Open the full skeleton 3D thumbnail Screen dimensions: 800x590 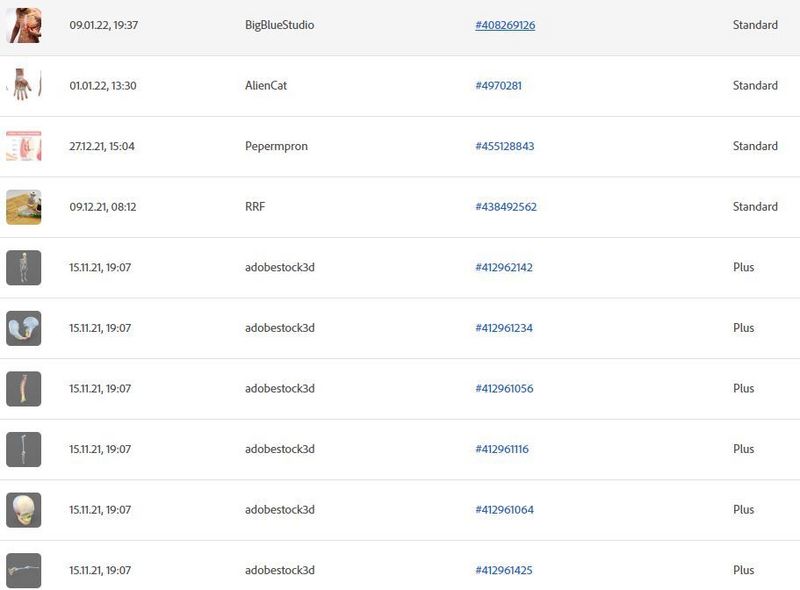click(23, 268)
